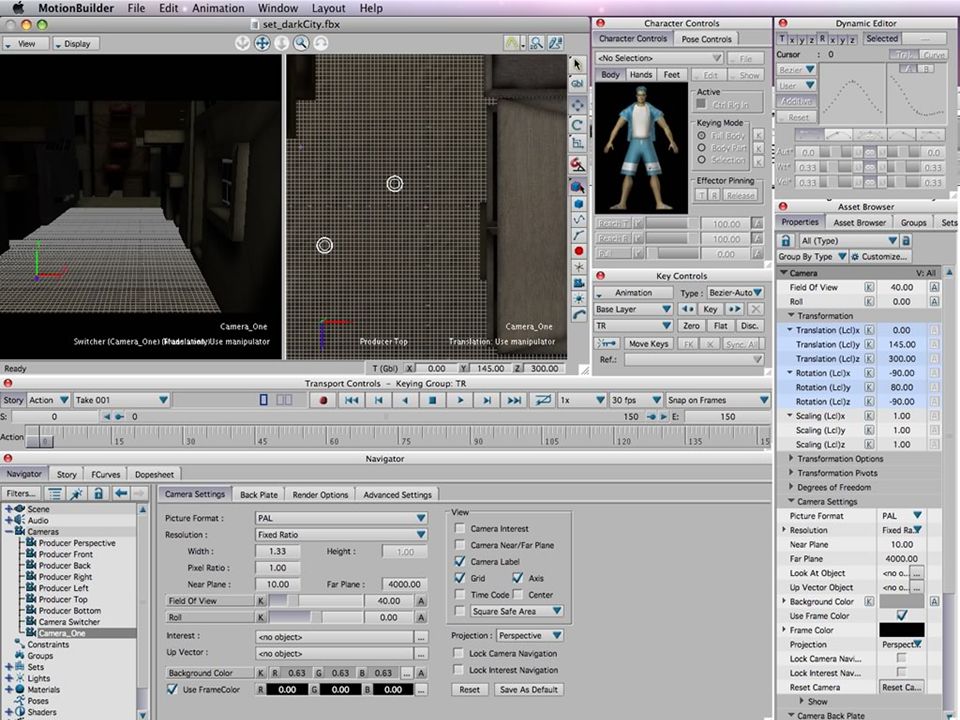
Task: Open the Snap on Frames dropdown
Action: [718, 400]
